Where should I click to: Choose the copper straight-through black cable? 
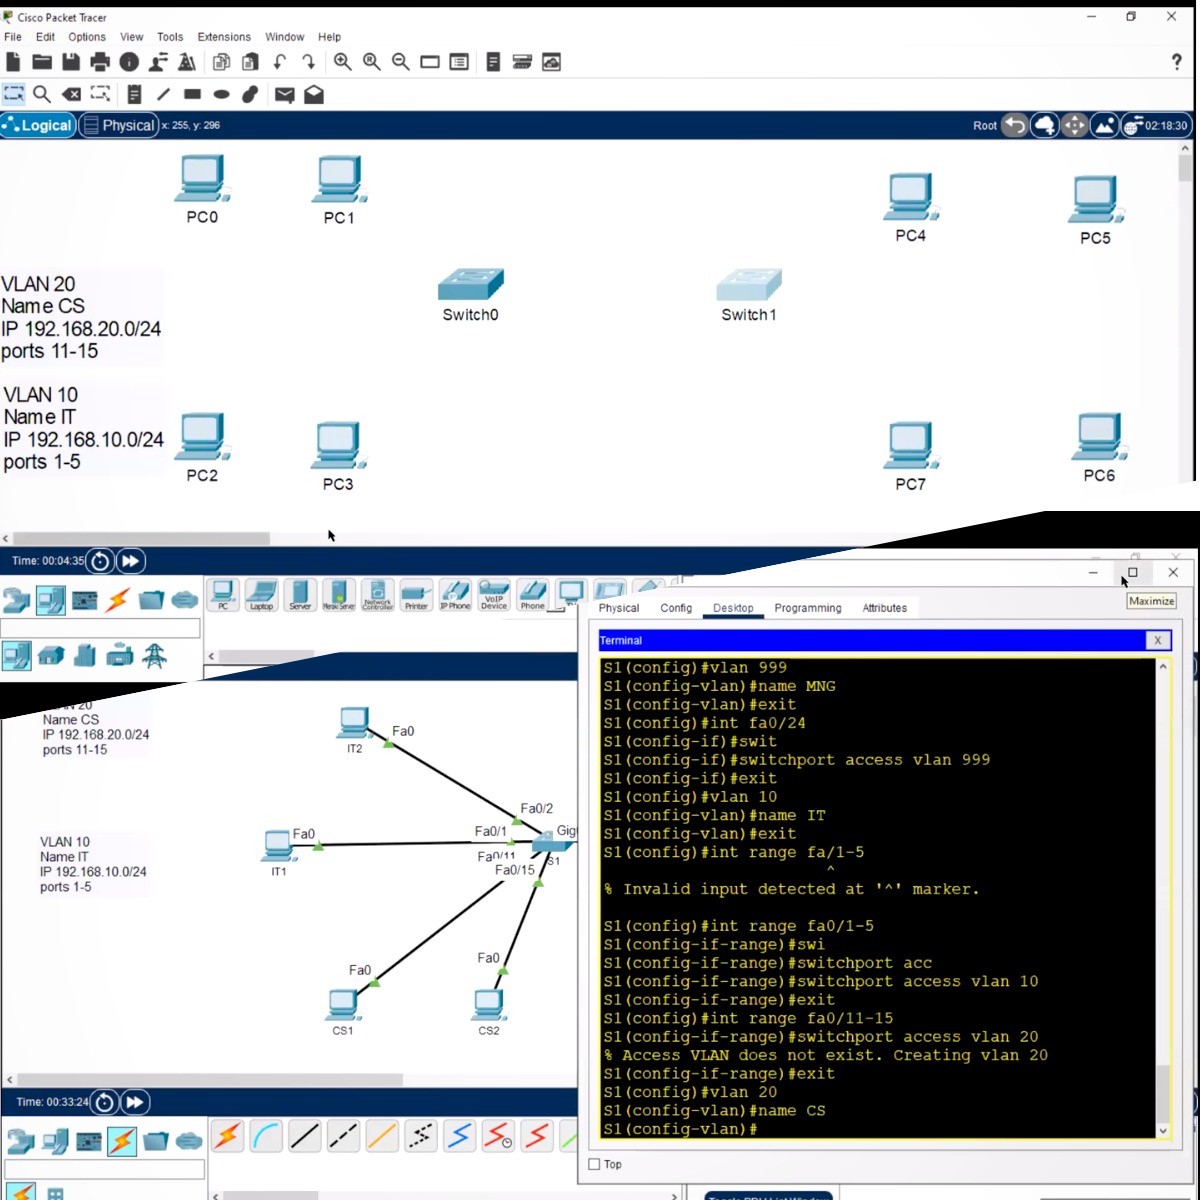305,1137
